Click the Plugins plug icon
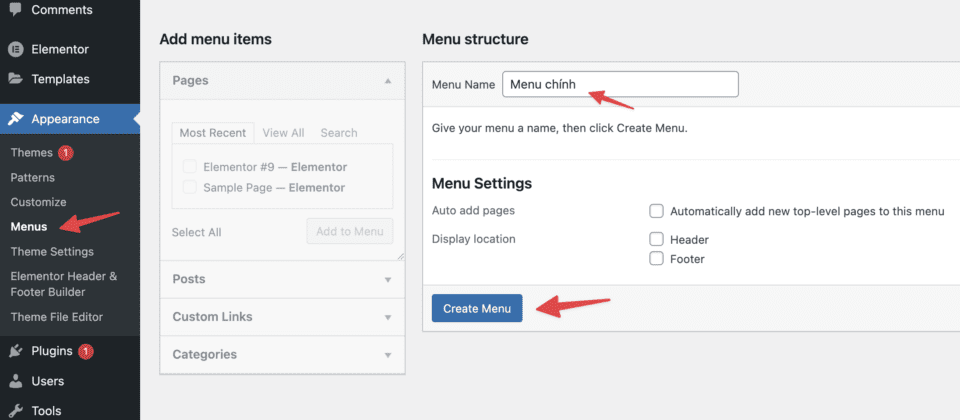The height and width of the screenshot is (420, 960). point(16,351)
